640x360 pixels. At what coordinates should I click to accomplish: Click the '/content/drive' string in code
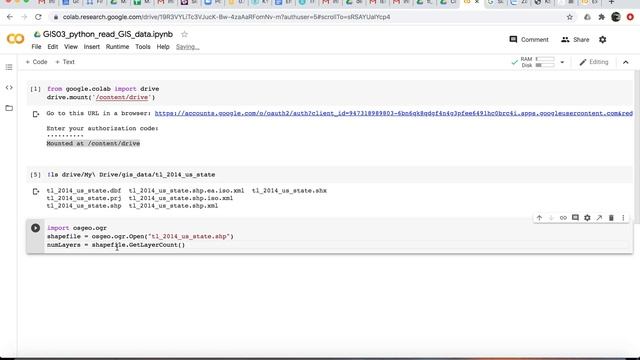[x=122, y=98]
